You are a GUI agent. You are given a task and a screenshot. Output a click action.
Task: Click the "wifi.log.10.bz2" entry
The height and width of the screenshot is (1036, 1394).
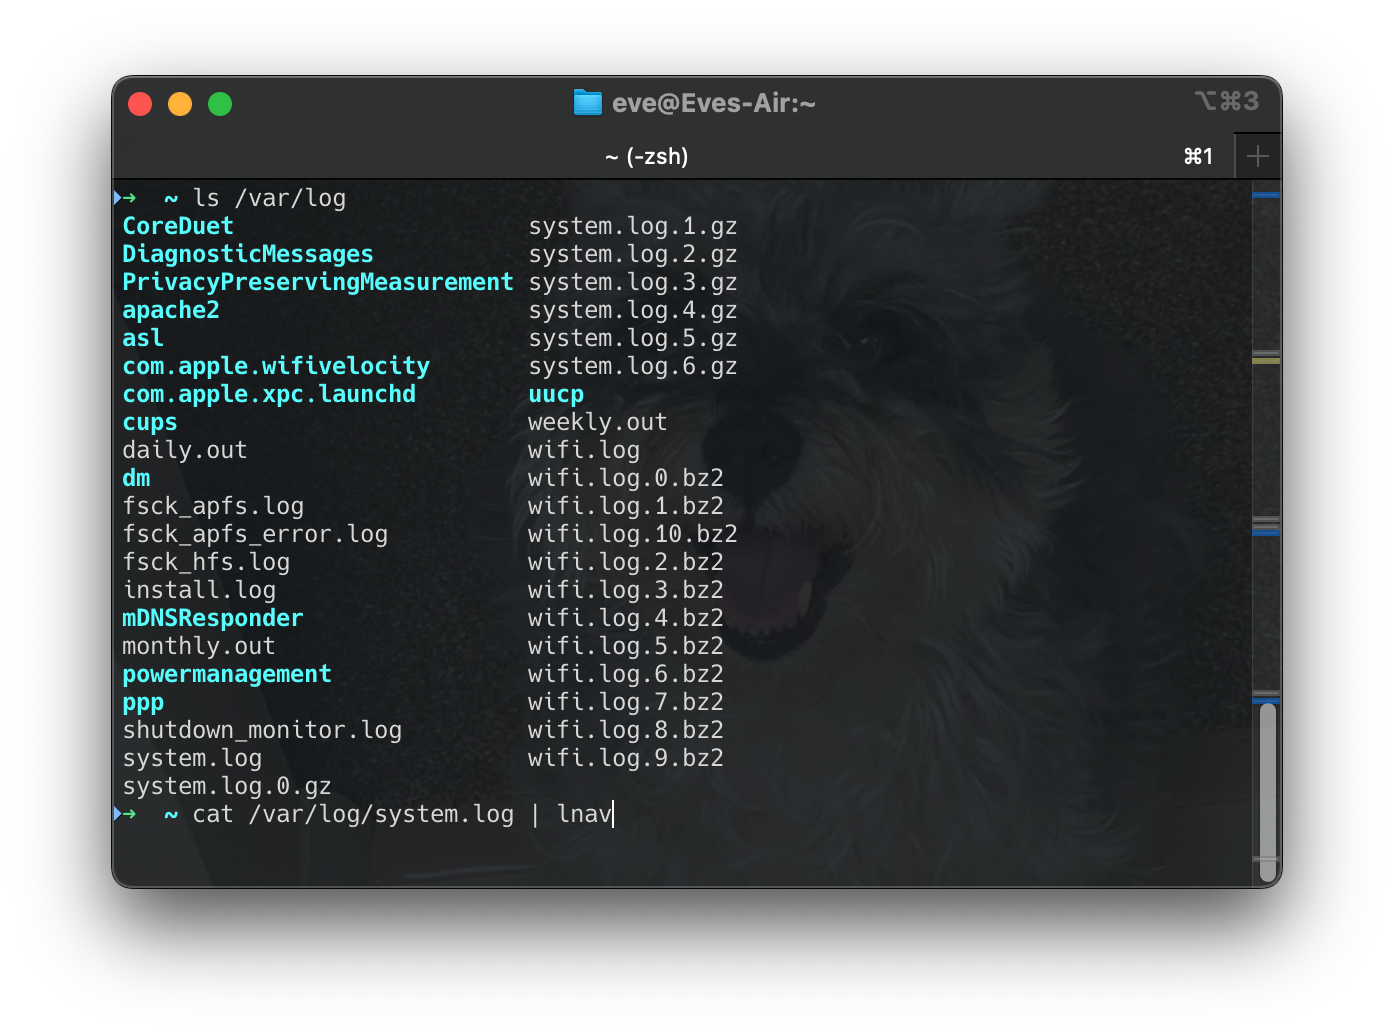(x=632, y=534)
